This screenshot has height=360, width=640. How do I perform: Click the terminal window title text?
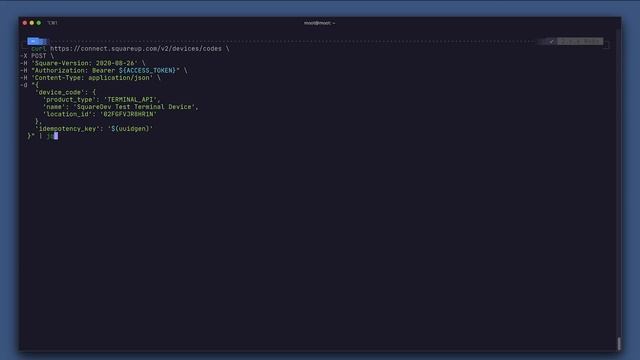[x=319, y=23]
